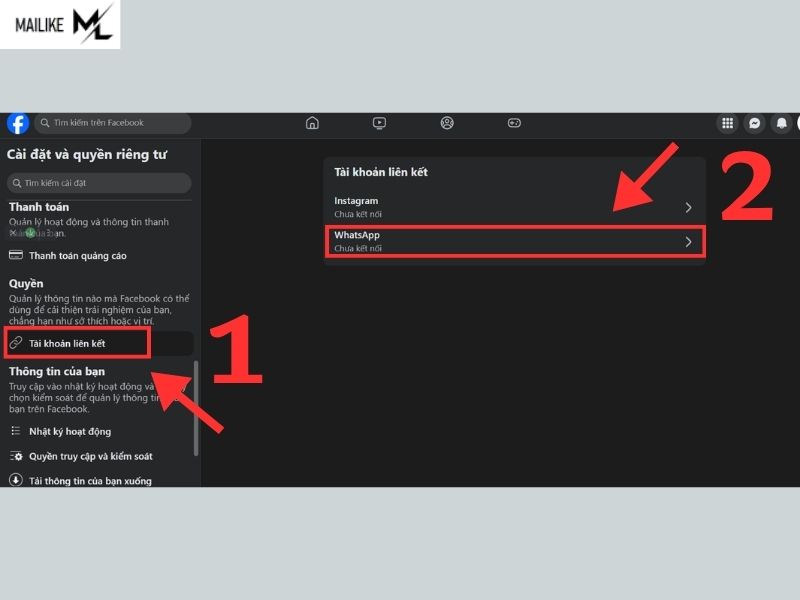Open Tải thông tin của bạn xuống
The height and width of the screenshot is (600, 800).
coord(90,481)
